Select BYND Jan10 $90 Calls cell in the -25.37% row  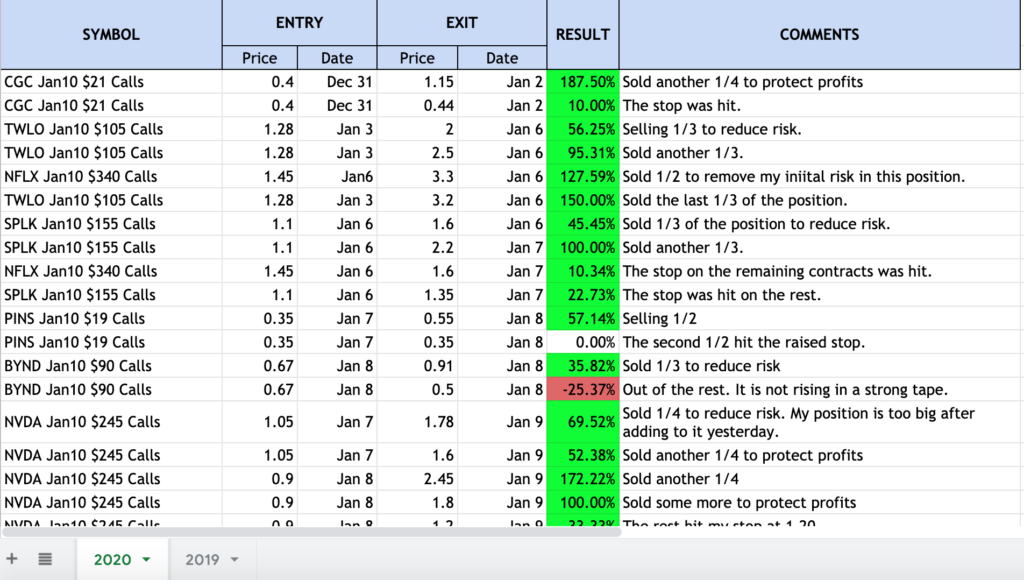(x=111, y=389)
